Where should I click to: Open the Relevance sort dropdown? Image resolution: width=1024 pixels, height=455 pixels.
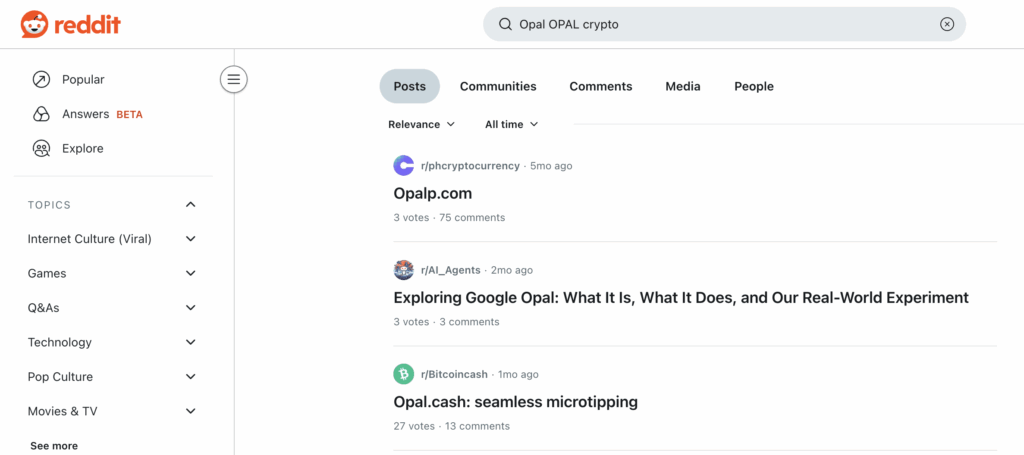click(421, 124)
